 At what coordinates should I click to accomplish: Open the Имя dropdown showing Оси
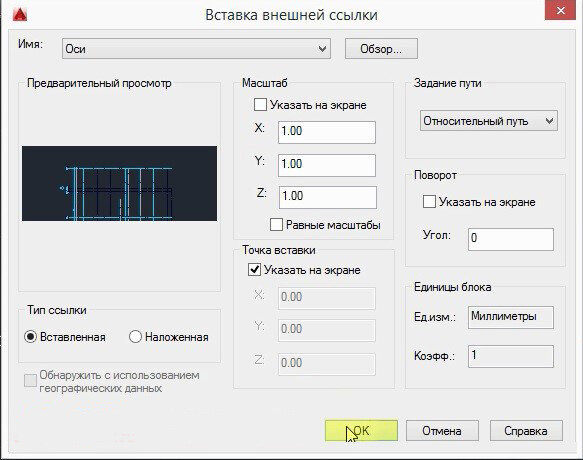point(196,48)
